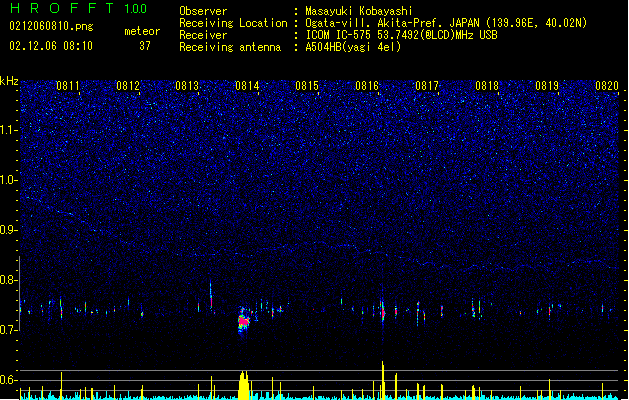Click the Receiving Location value text
The height and width of the screenshot is (400, 629).
tap(446, 23)
